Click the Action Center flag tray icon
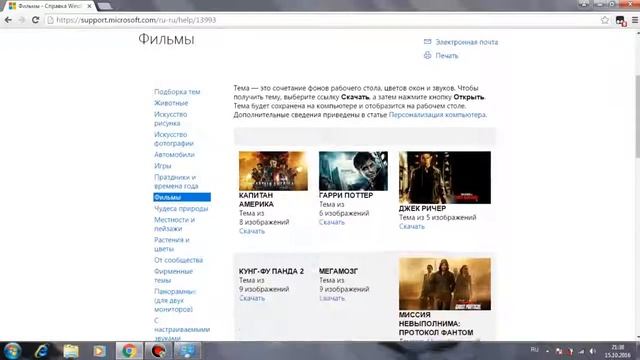640x360 pixels. coord(559,351)
